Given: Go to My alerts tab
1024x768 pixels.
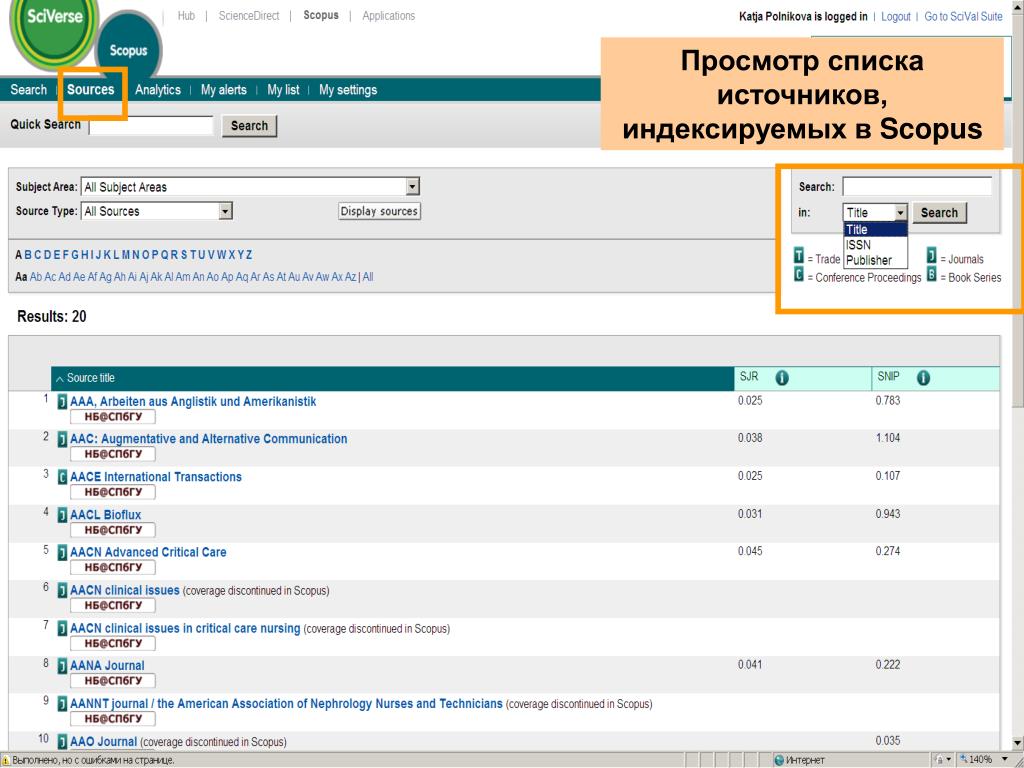Looking at the screenshot, I should 224,90.
